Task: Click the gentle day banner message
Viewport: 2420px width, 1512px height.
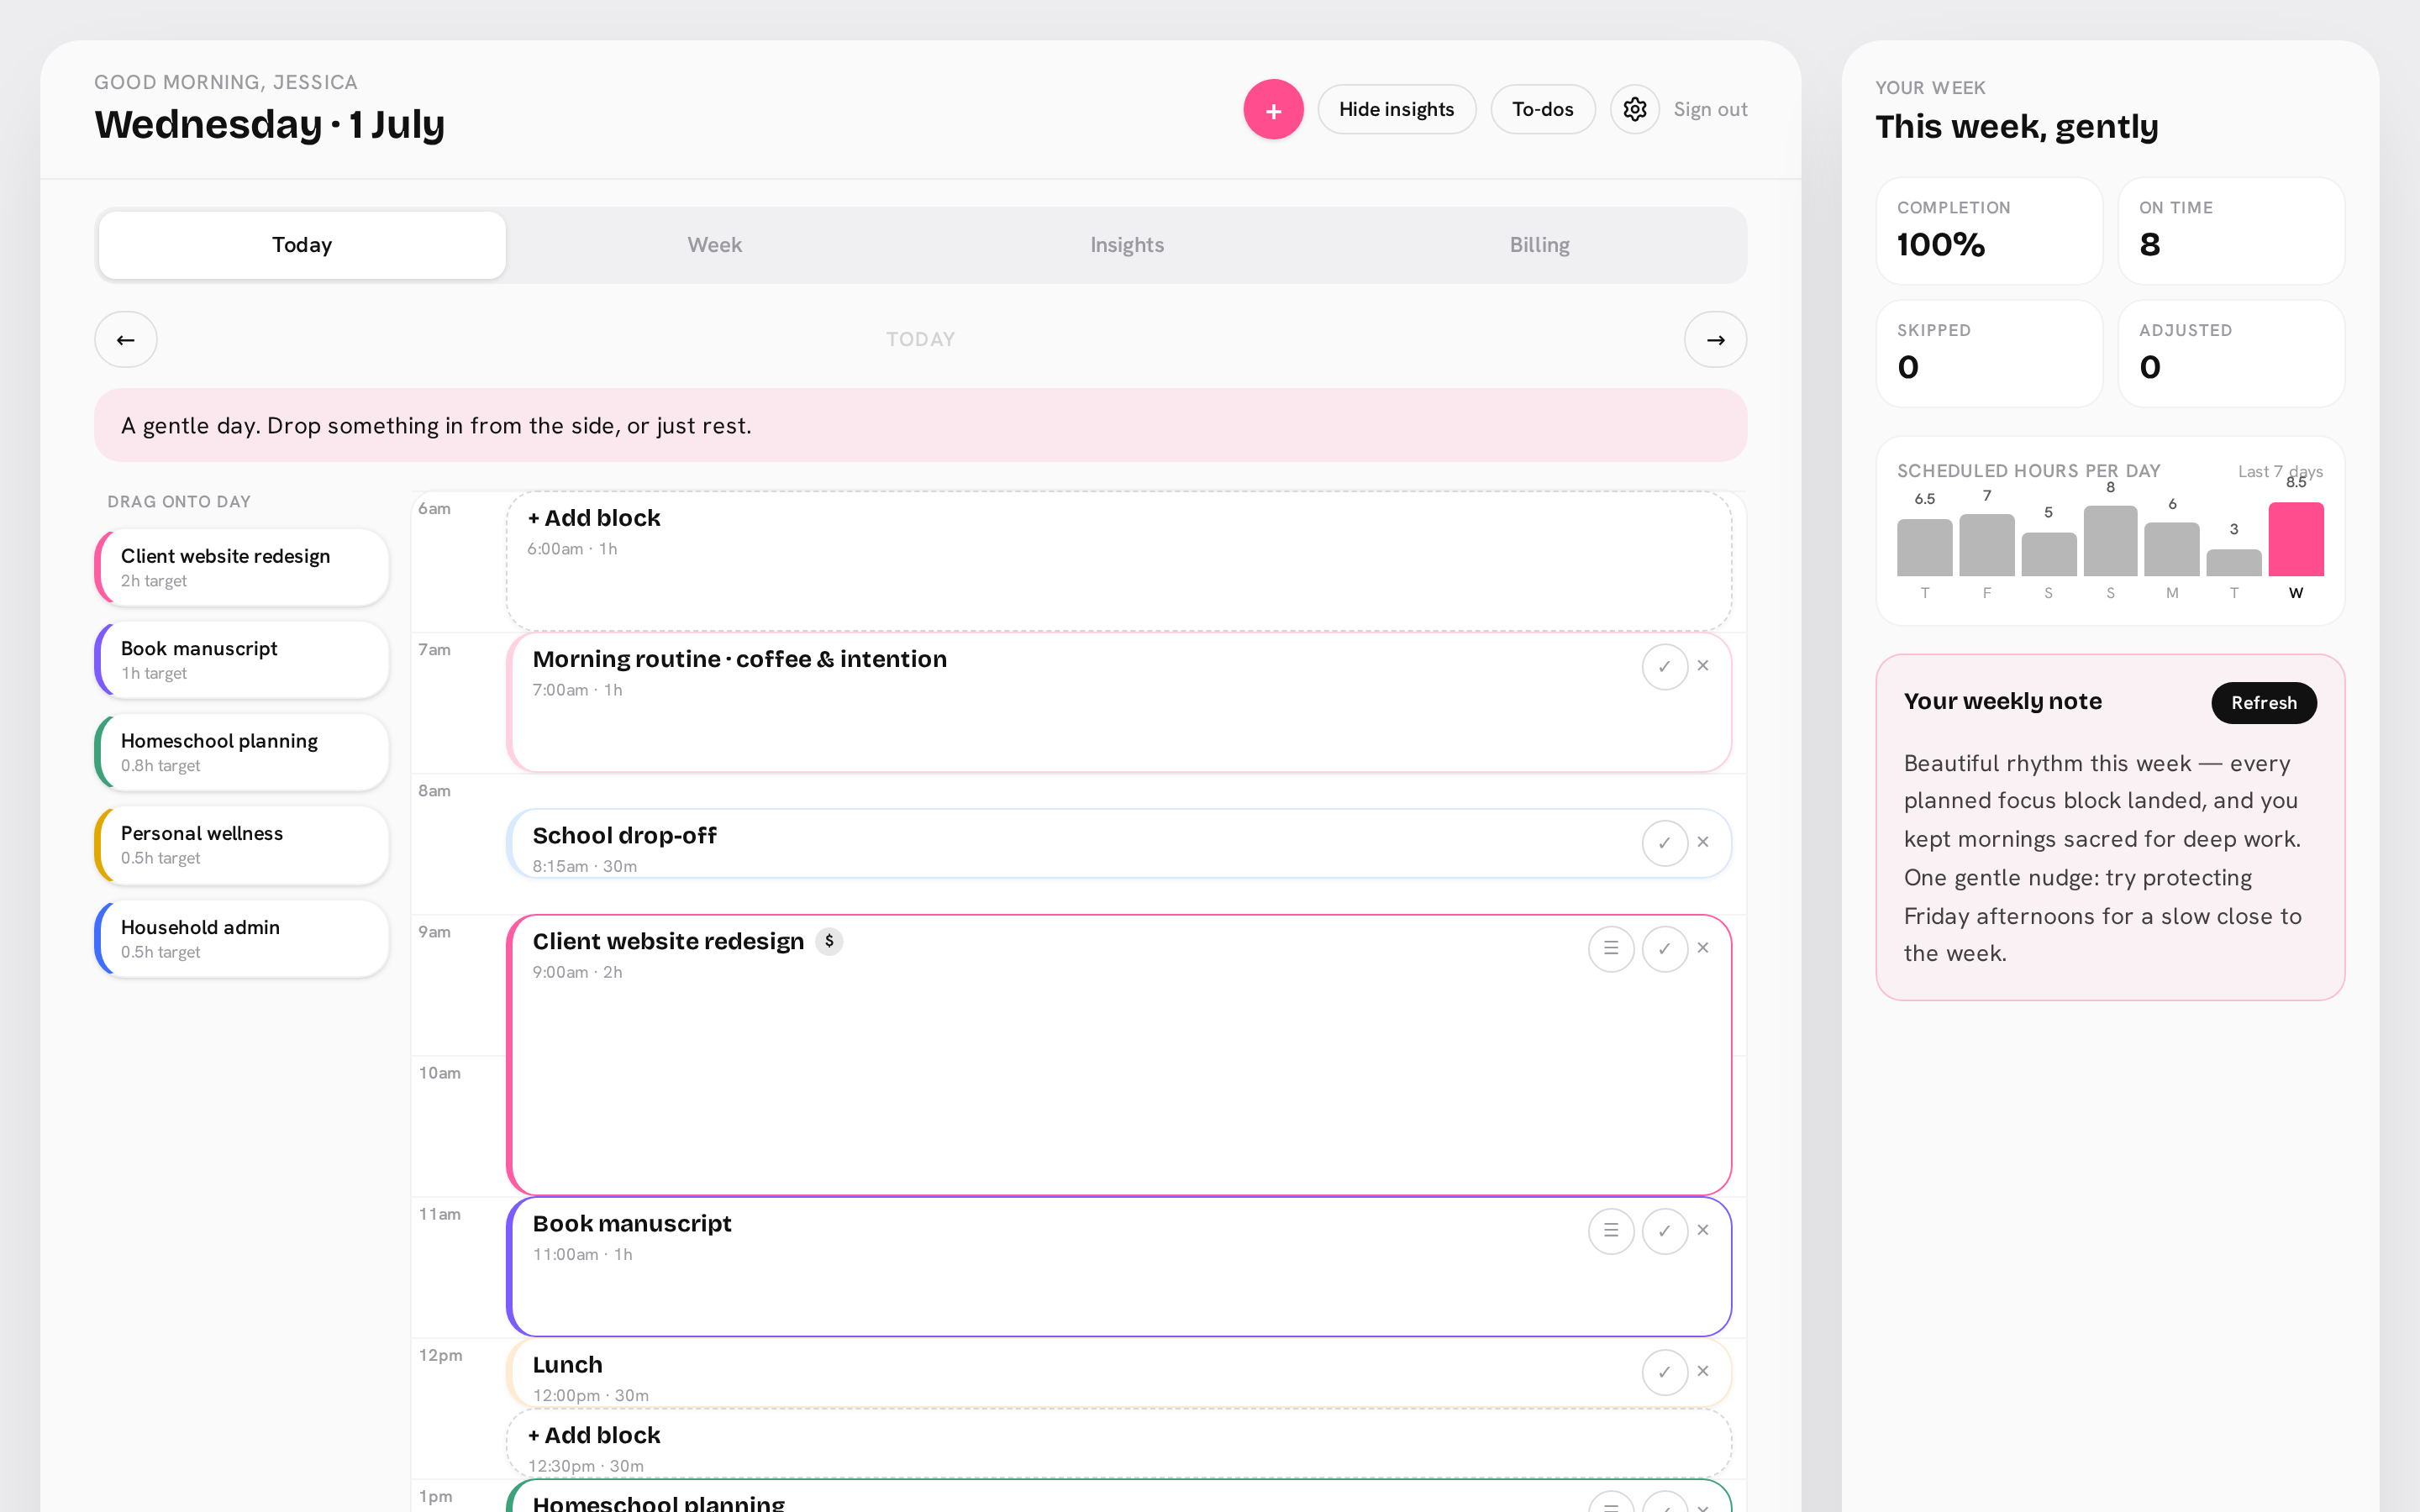Action: 920,425
